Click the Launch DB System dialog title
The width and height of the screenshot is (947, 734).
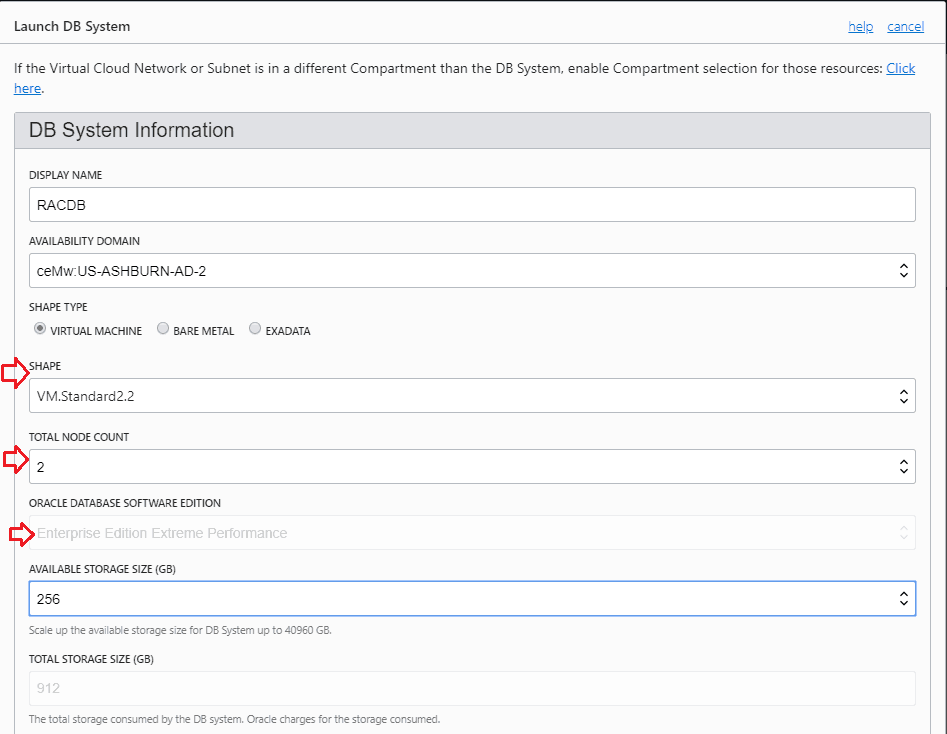[72, 26]
